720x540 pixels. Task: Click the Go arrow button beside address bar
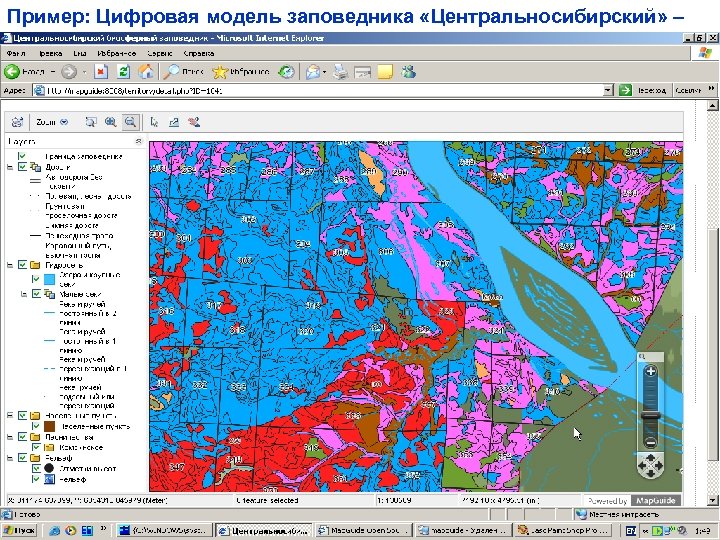pos(625,90)
